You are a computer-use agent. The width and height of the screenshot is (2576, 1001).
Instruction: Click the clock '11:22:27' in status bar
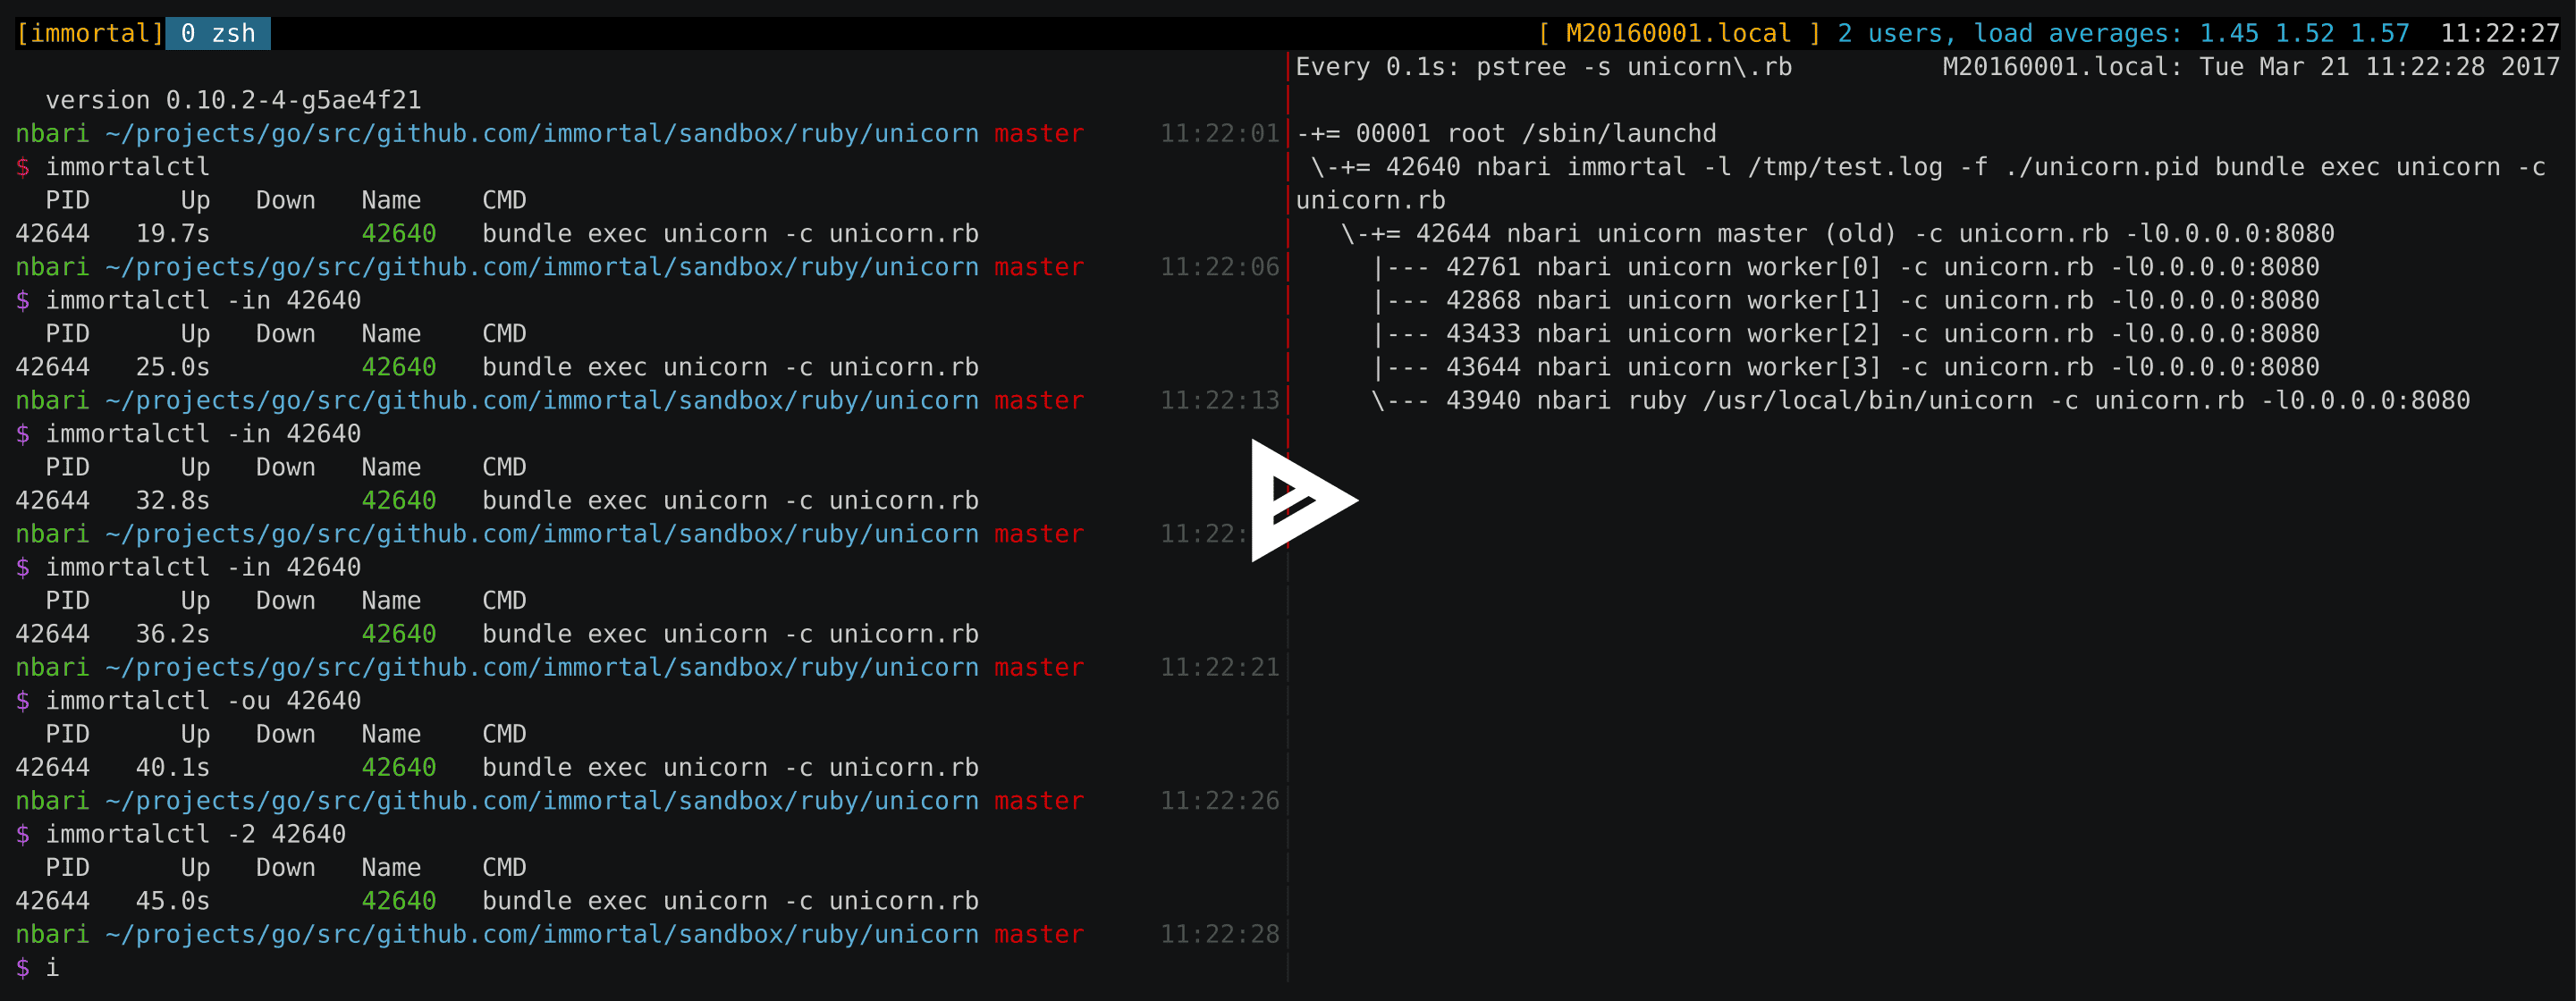pyautogui.click(x=2500, y=33)
